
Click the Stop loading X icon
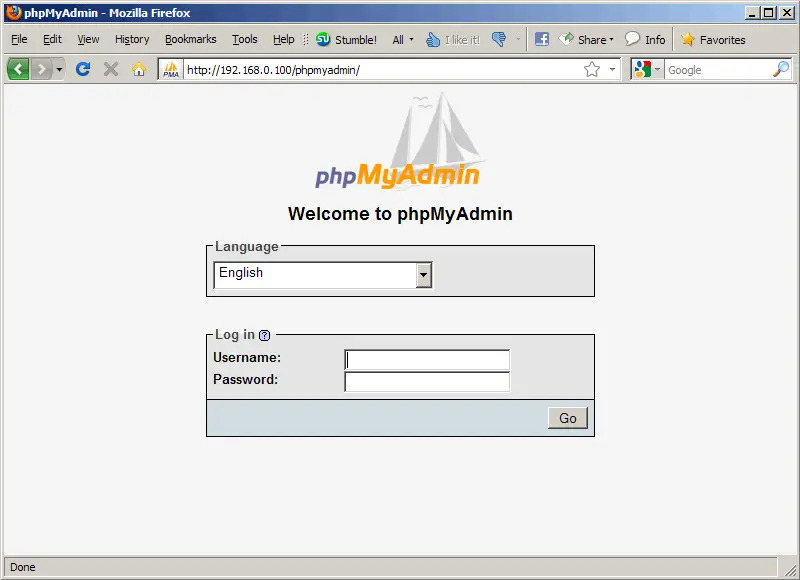point(111,69)
